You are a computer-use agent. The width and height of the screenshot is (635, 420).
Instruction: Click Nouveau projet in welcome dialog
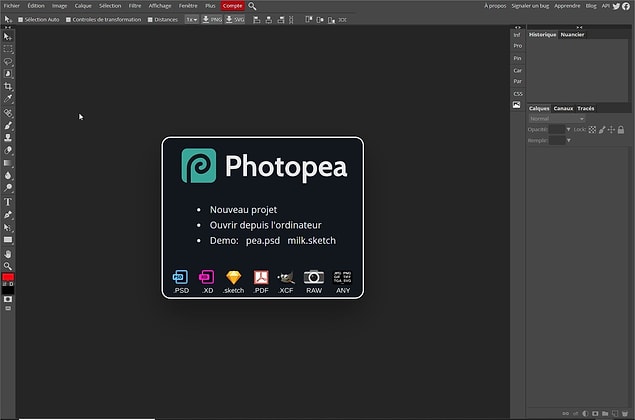coord(243,210)
